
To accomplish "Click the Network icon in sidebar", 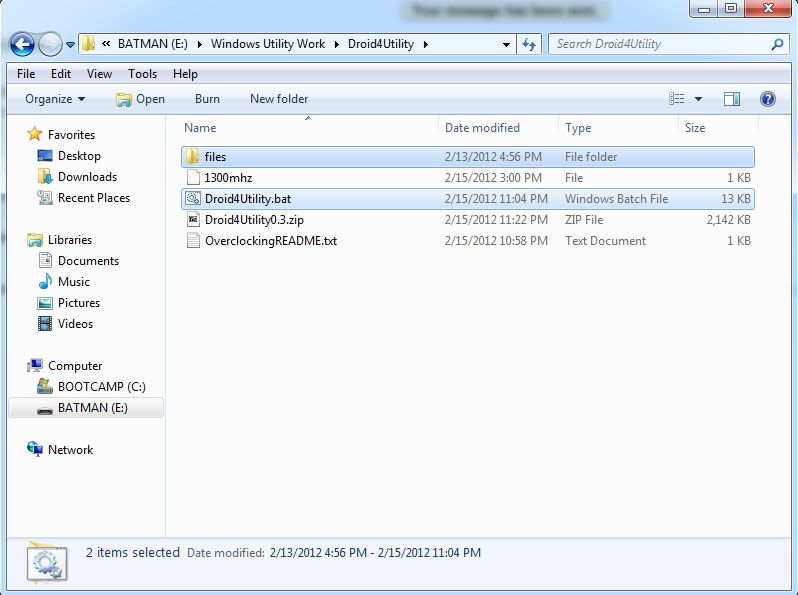I will 35,449.
